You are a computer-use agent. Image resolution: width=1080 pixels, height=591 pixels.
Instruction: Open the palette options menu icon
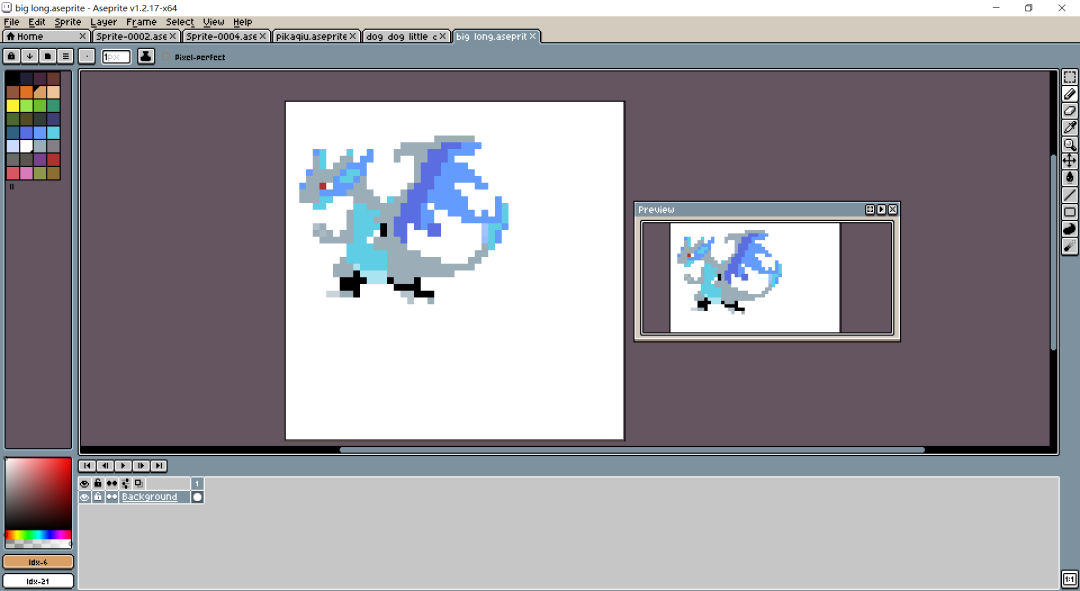pos(65,56)
